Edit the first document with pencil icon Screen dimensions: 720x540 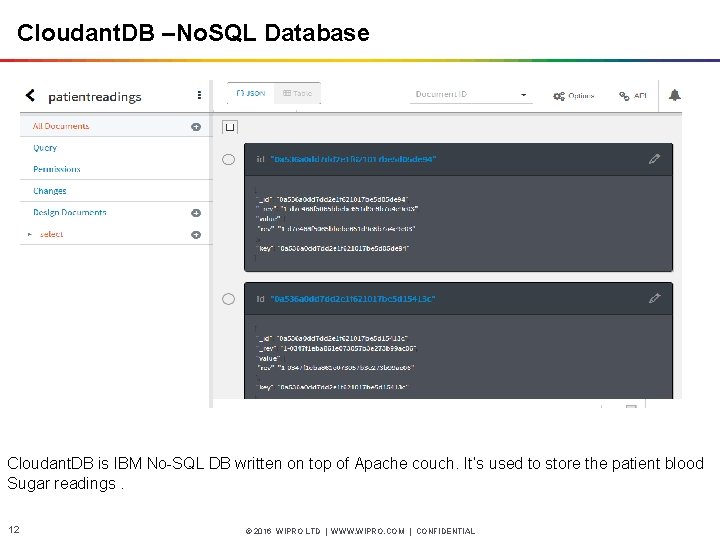click(654, 159)
